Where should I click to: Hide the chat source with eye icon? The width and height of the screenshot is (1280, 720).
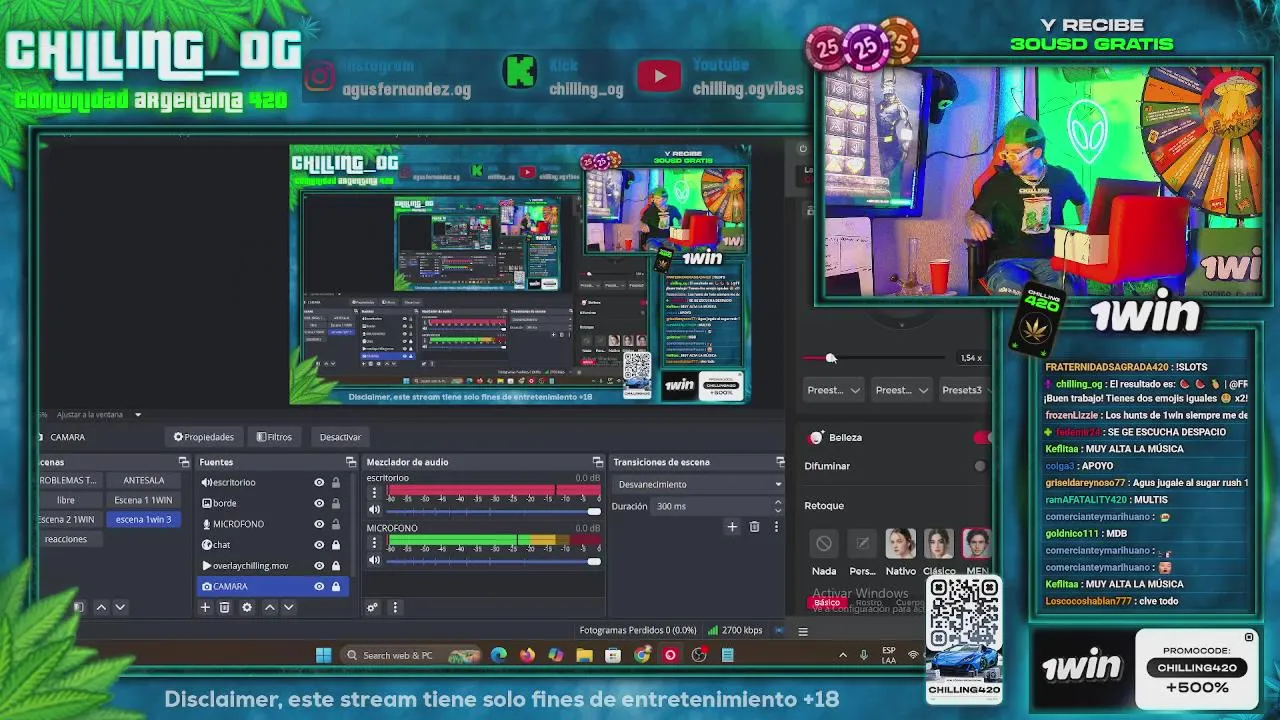coord(319,545)
